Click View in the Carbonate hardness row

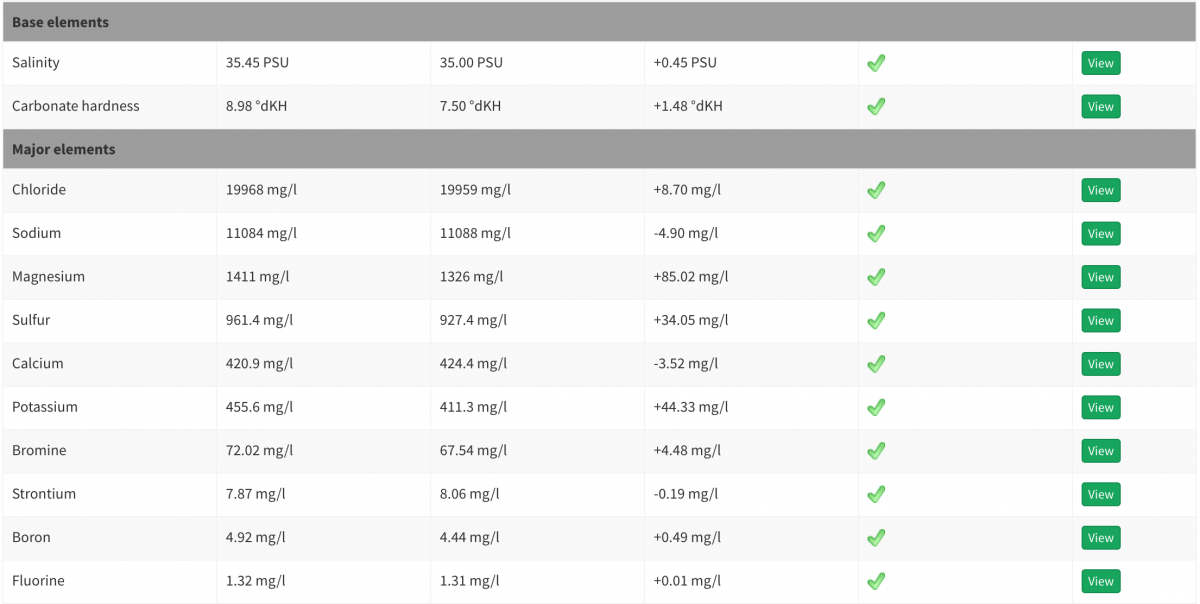pos(1100,107)
